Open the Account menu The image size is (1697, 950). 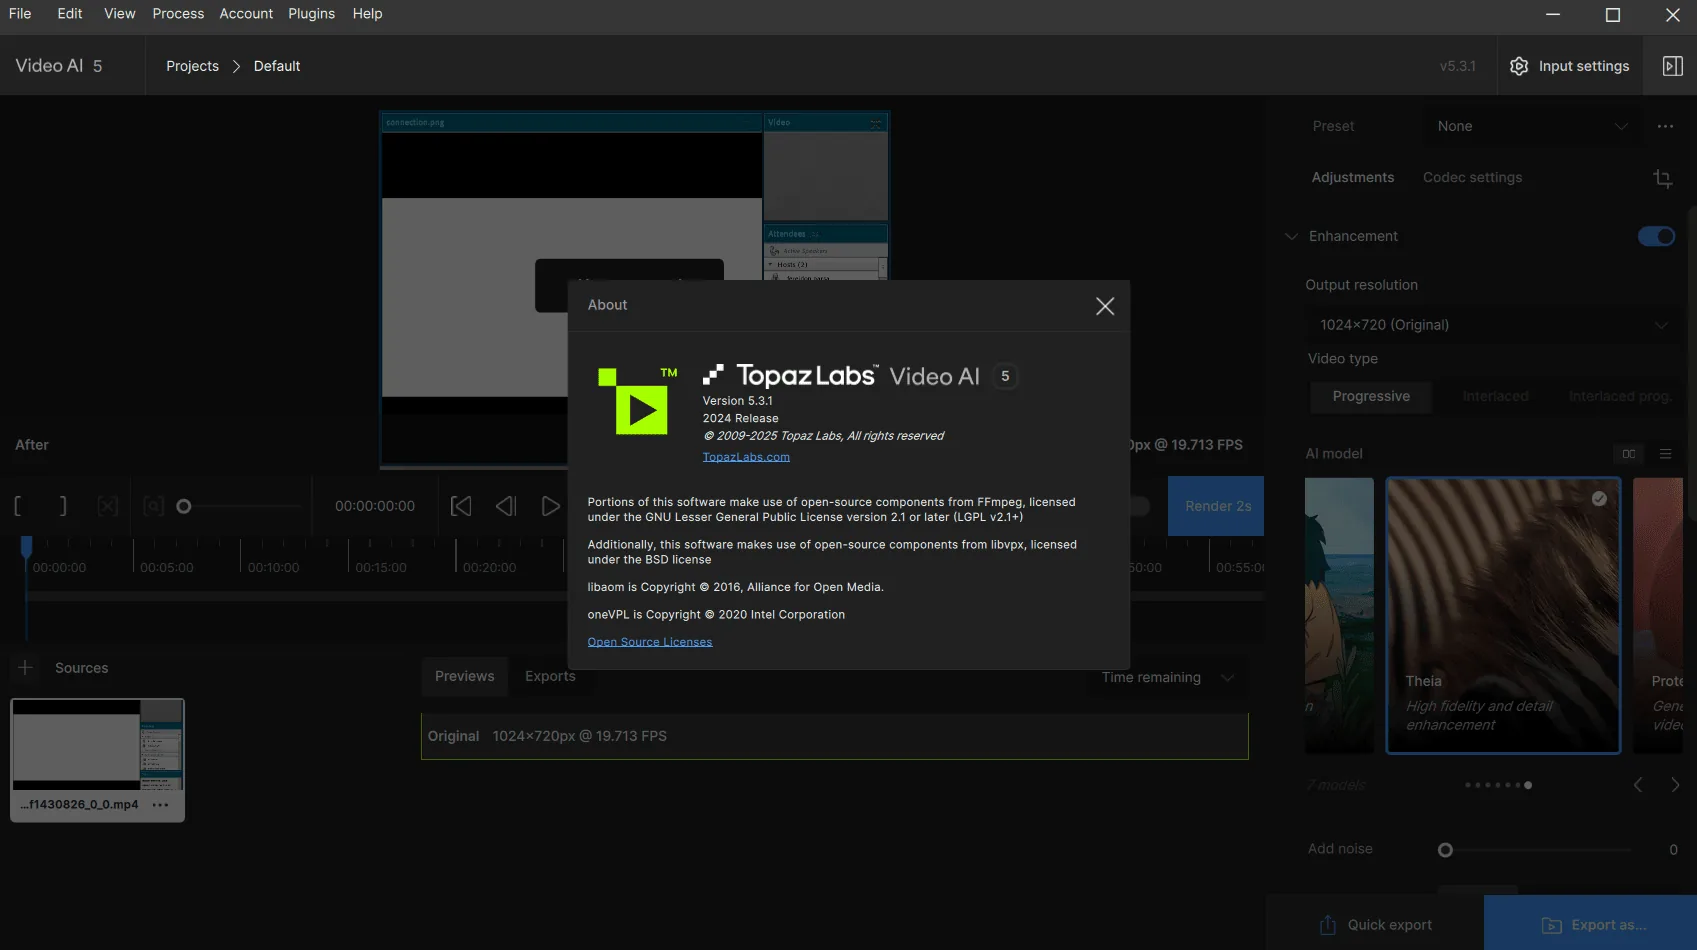tap(246, 14)
